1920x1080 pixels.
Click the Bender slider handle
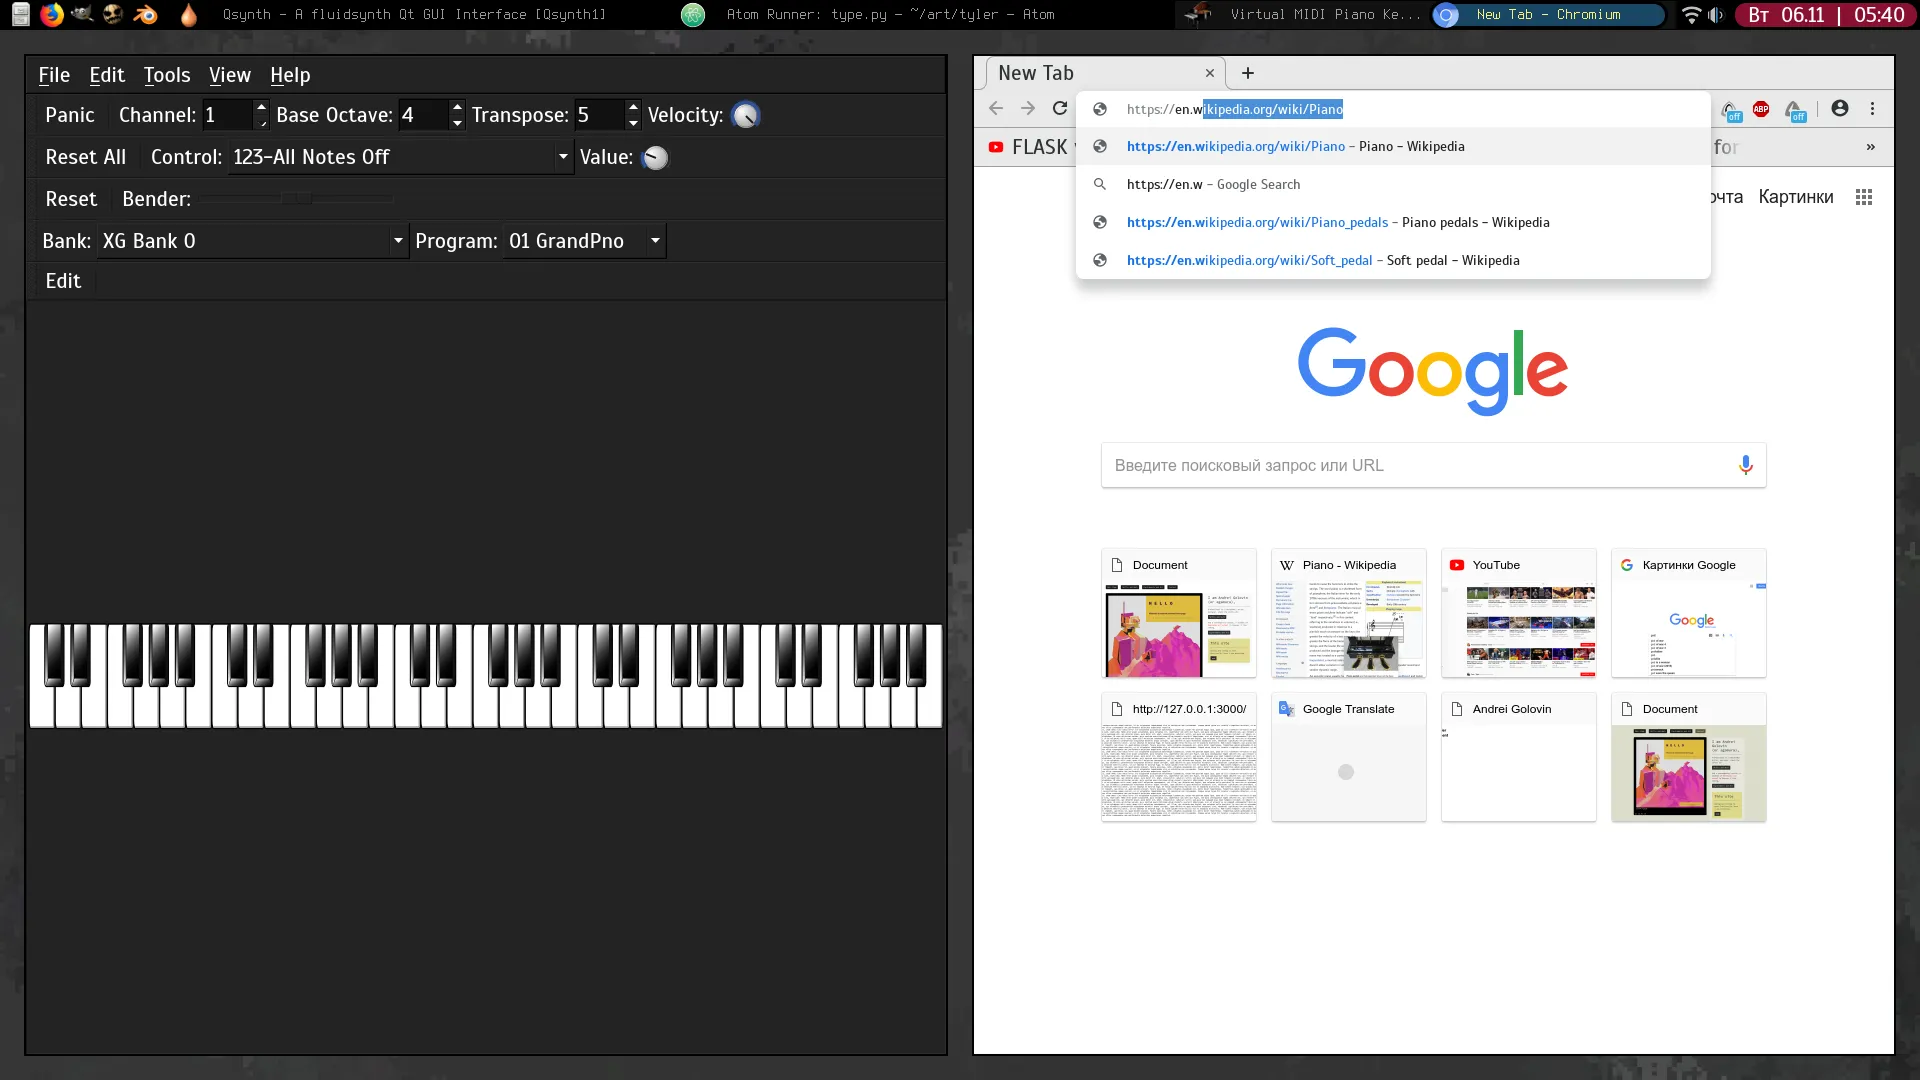296,199
